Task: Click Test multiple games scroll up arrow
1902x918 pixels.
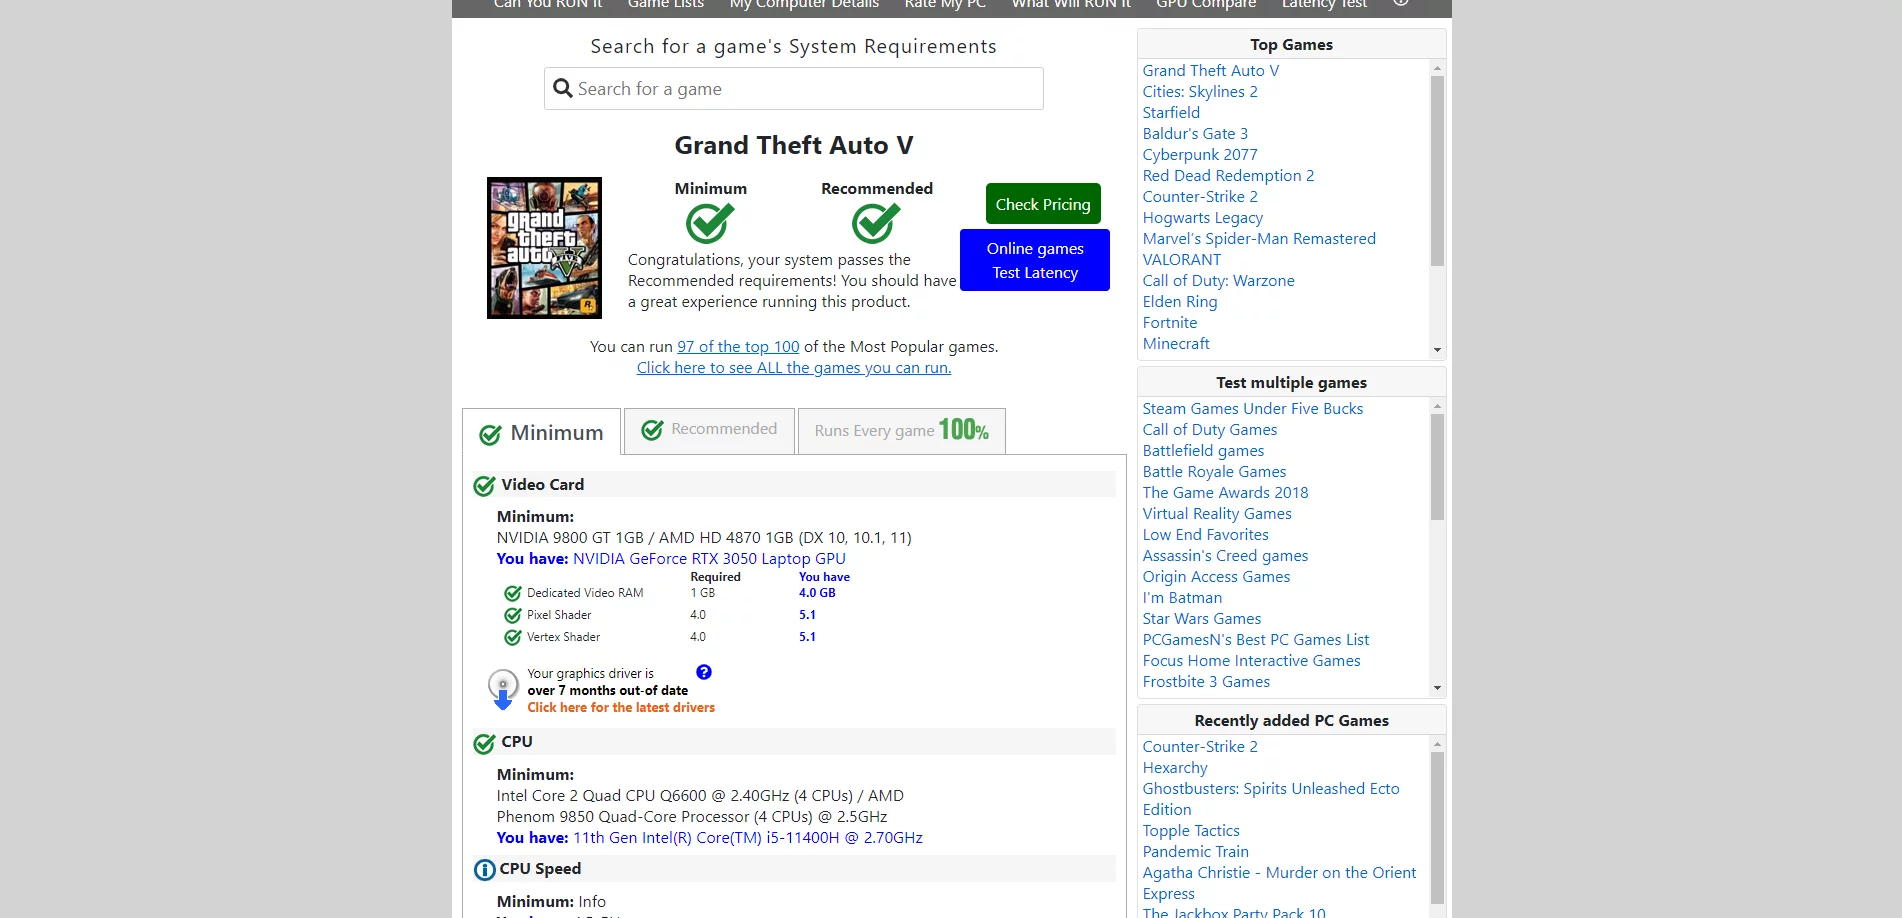Action: [x=1437, y=406]
